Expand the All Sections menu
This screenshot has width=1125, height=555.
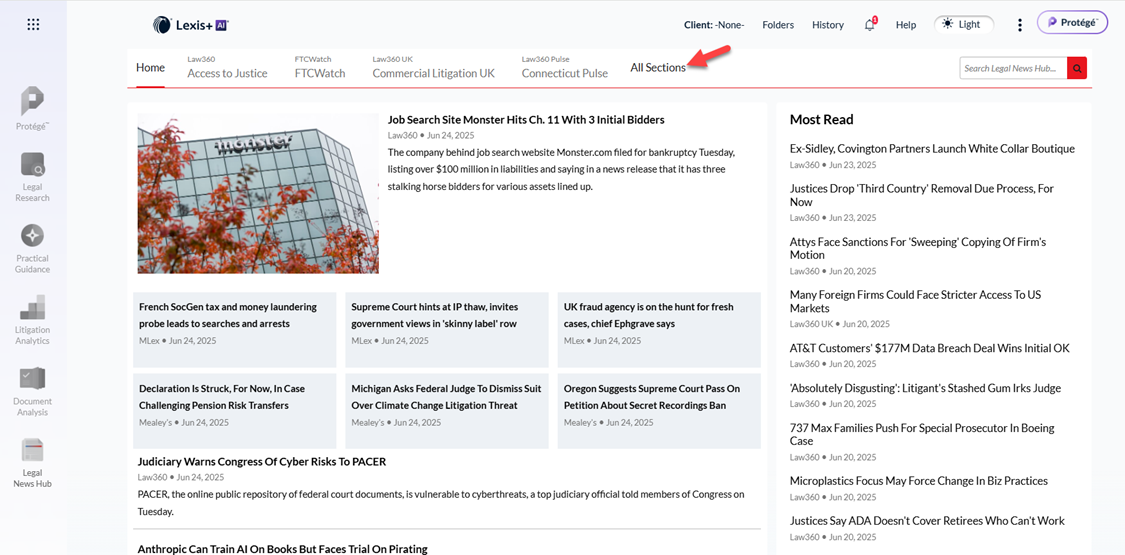[657, 68]
